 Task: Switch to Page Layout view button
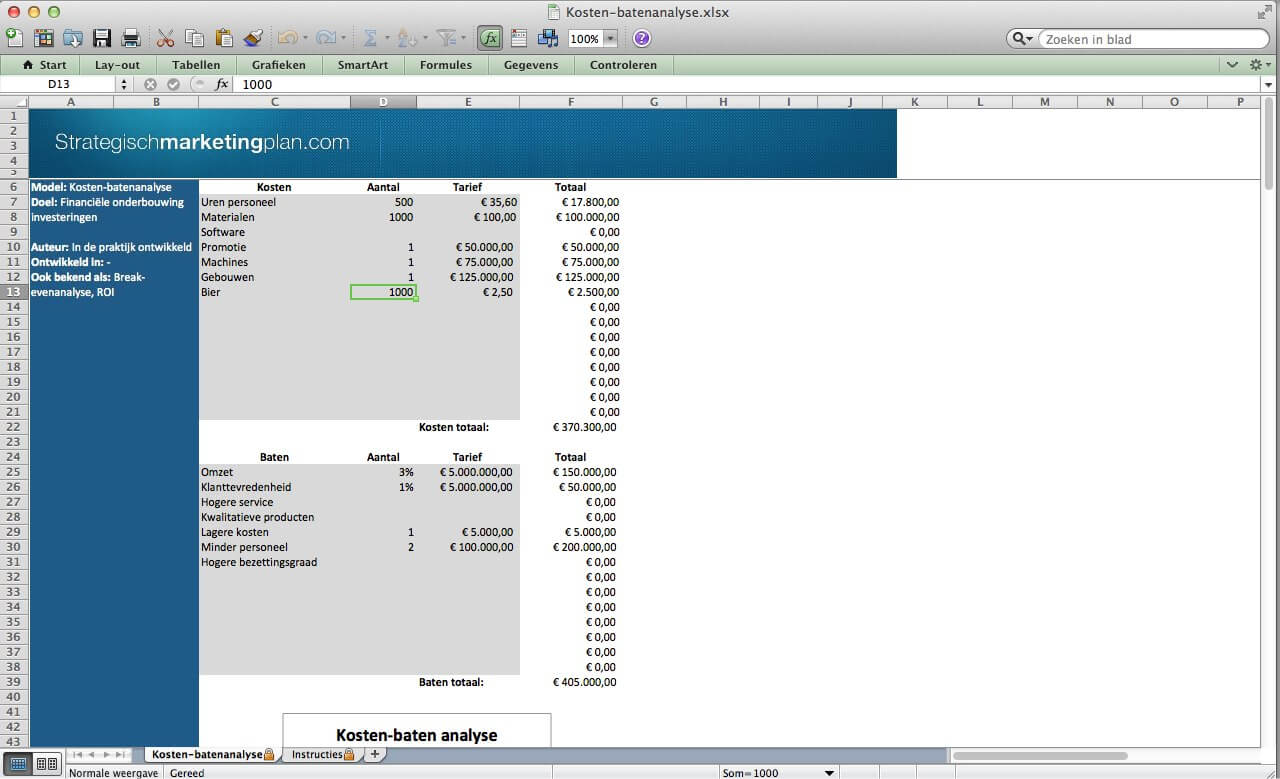click(x=47, y=764)
